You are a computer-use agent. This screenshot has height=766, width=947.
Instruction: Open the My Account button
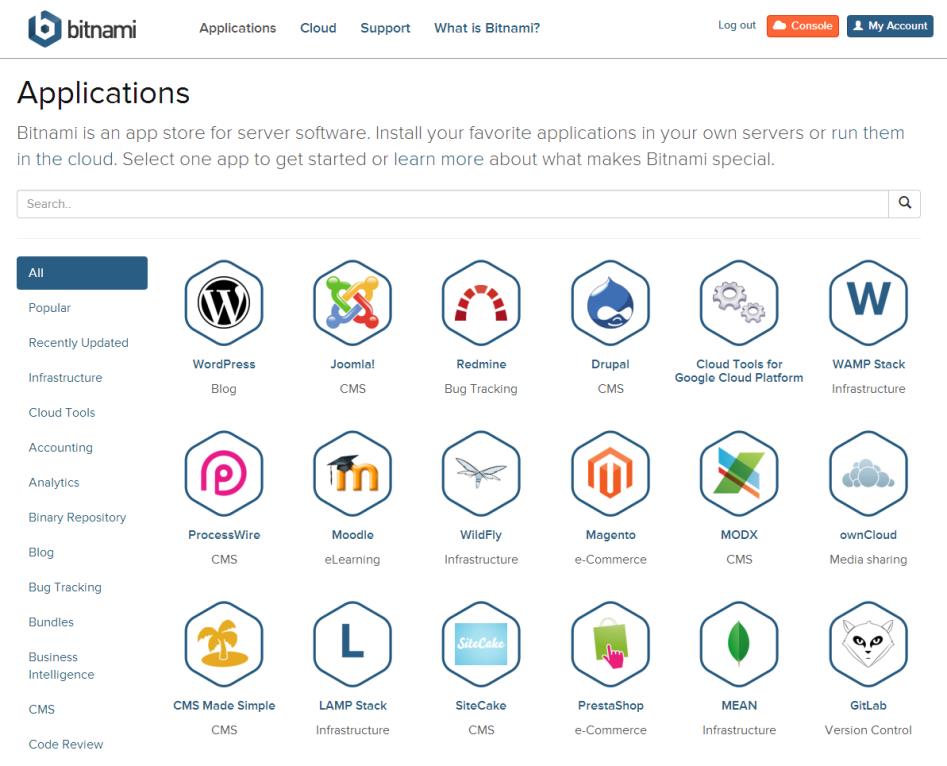pyautogui.click(x=890, y=26)
